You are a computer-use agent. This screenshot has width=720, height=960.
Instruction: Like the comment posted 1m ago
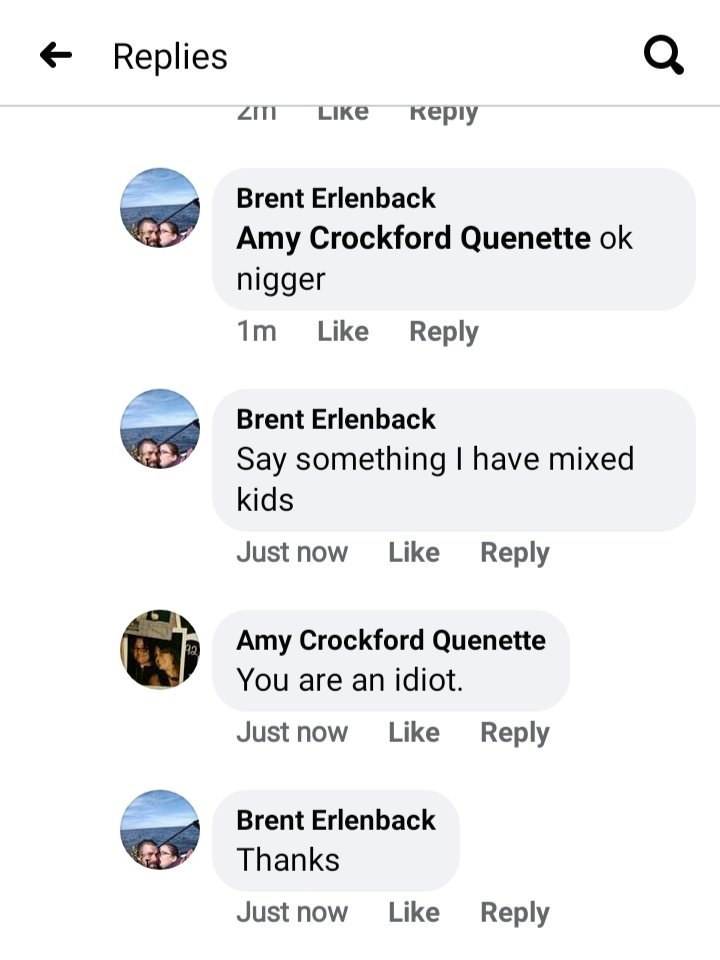(343, 332)
